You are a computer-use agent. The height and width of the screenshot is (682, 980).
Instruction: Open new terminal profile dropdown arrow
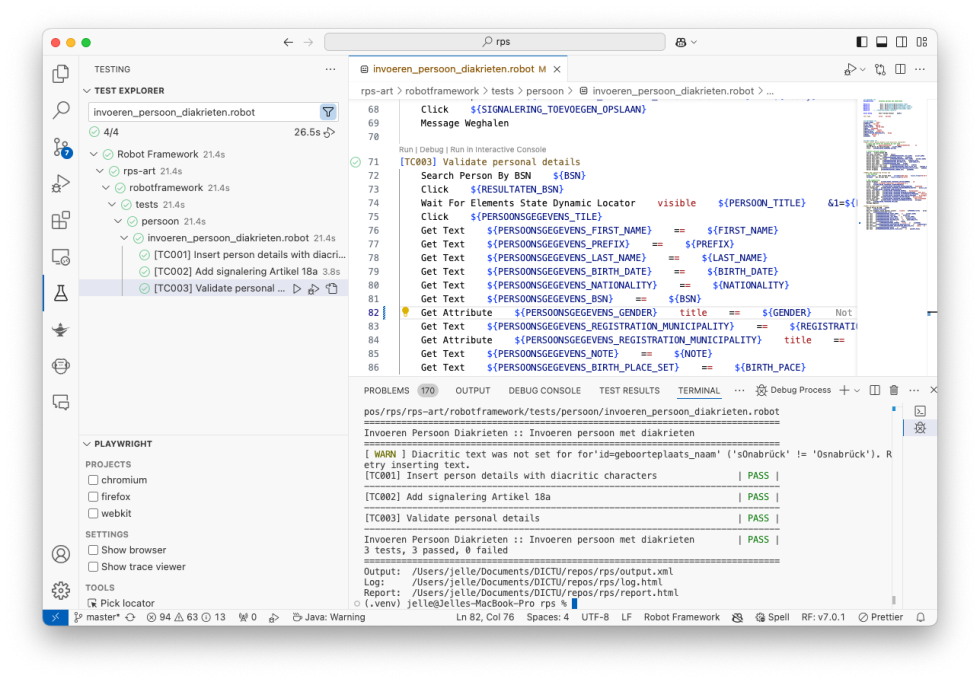tap(857, 390)
